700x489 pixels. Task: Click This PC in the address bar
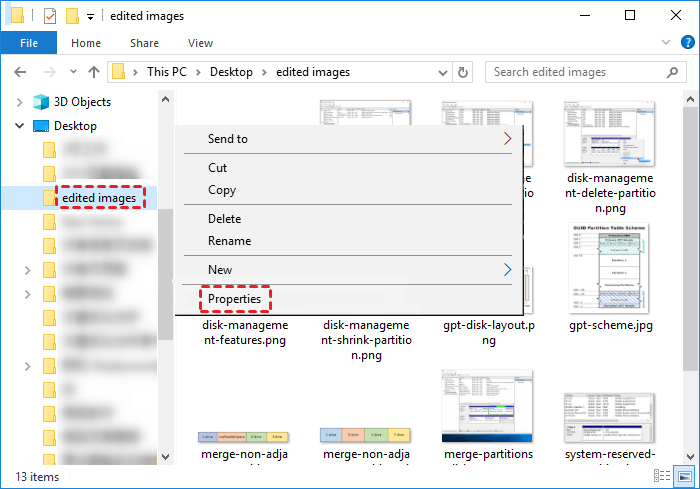167,72
